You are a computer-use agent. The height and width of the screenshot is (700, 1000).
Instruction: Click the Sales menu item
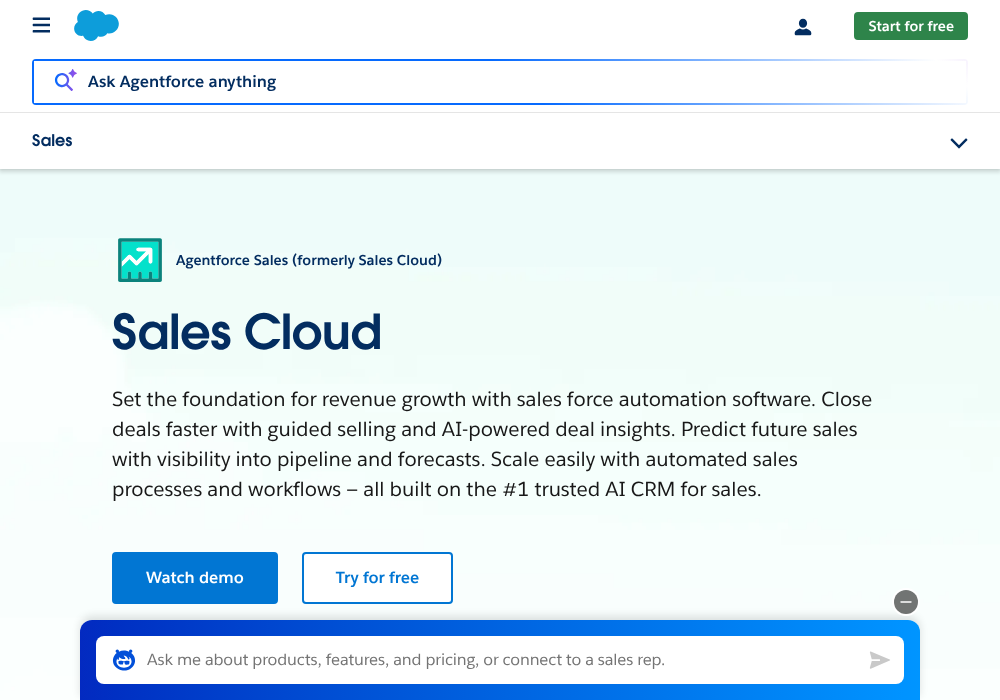52,140
